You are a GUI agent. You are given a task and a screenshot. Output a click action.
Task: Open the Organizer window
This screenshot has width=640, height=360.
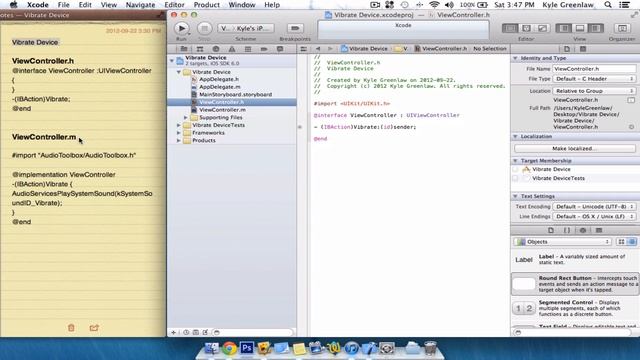tap(622, 28)
